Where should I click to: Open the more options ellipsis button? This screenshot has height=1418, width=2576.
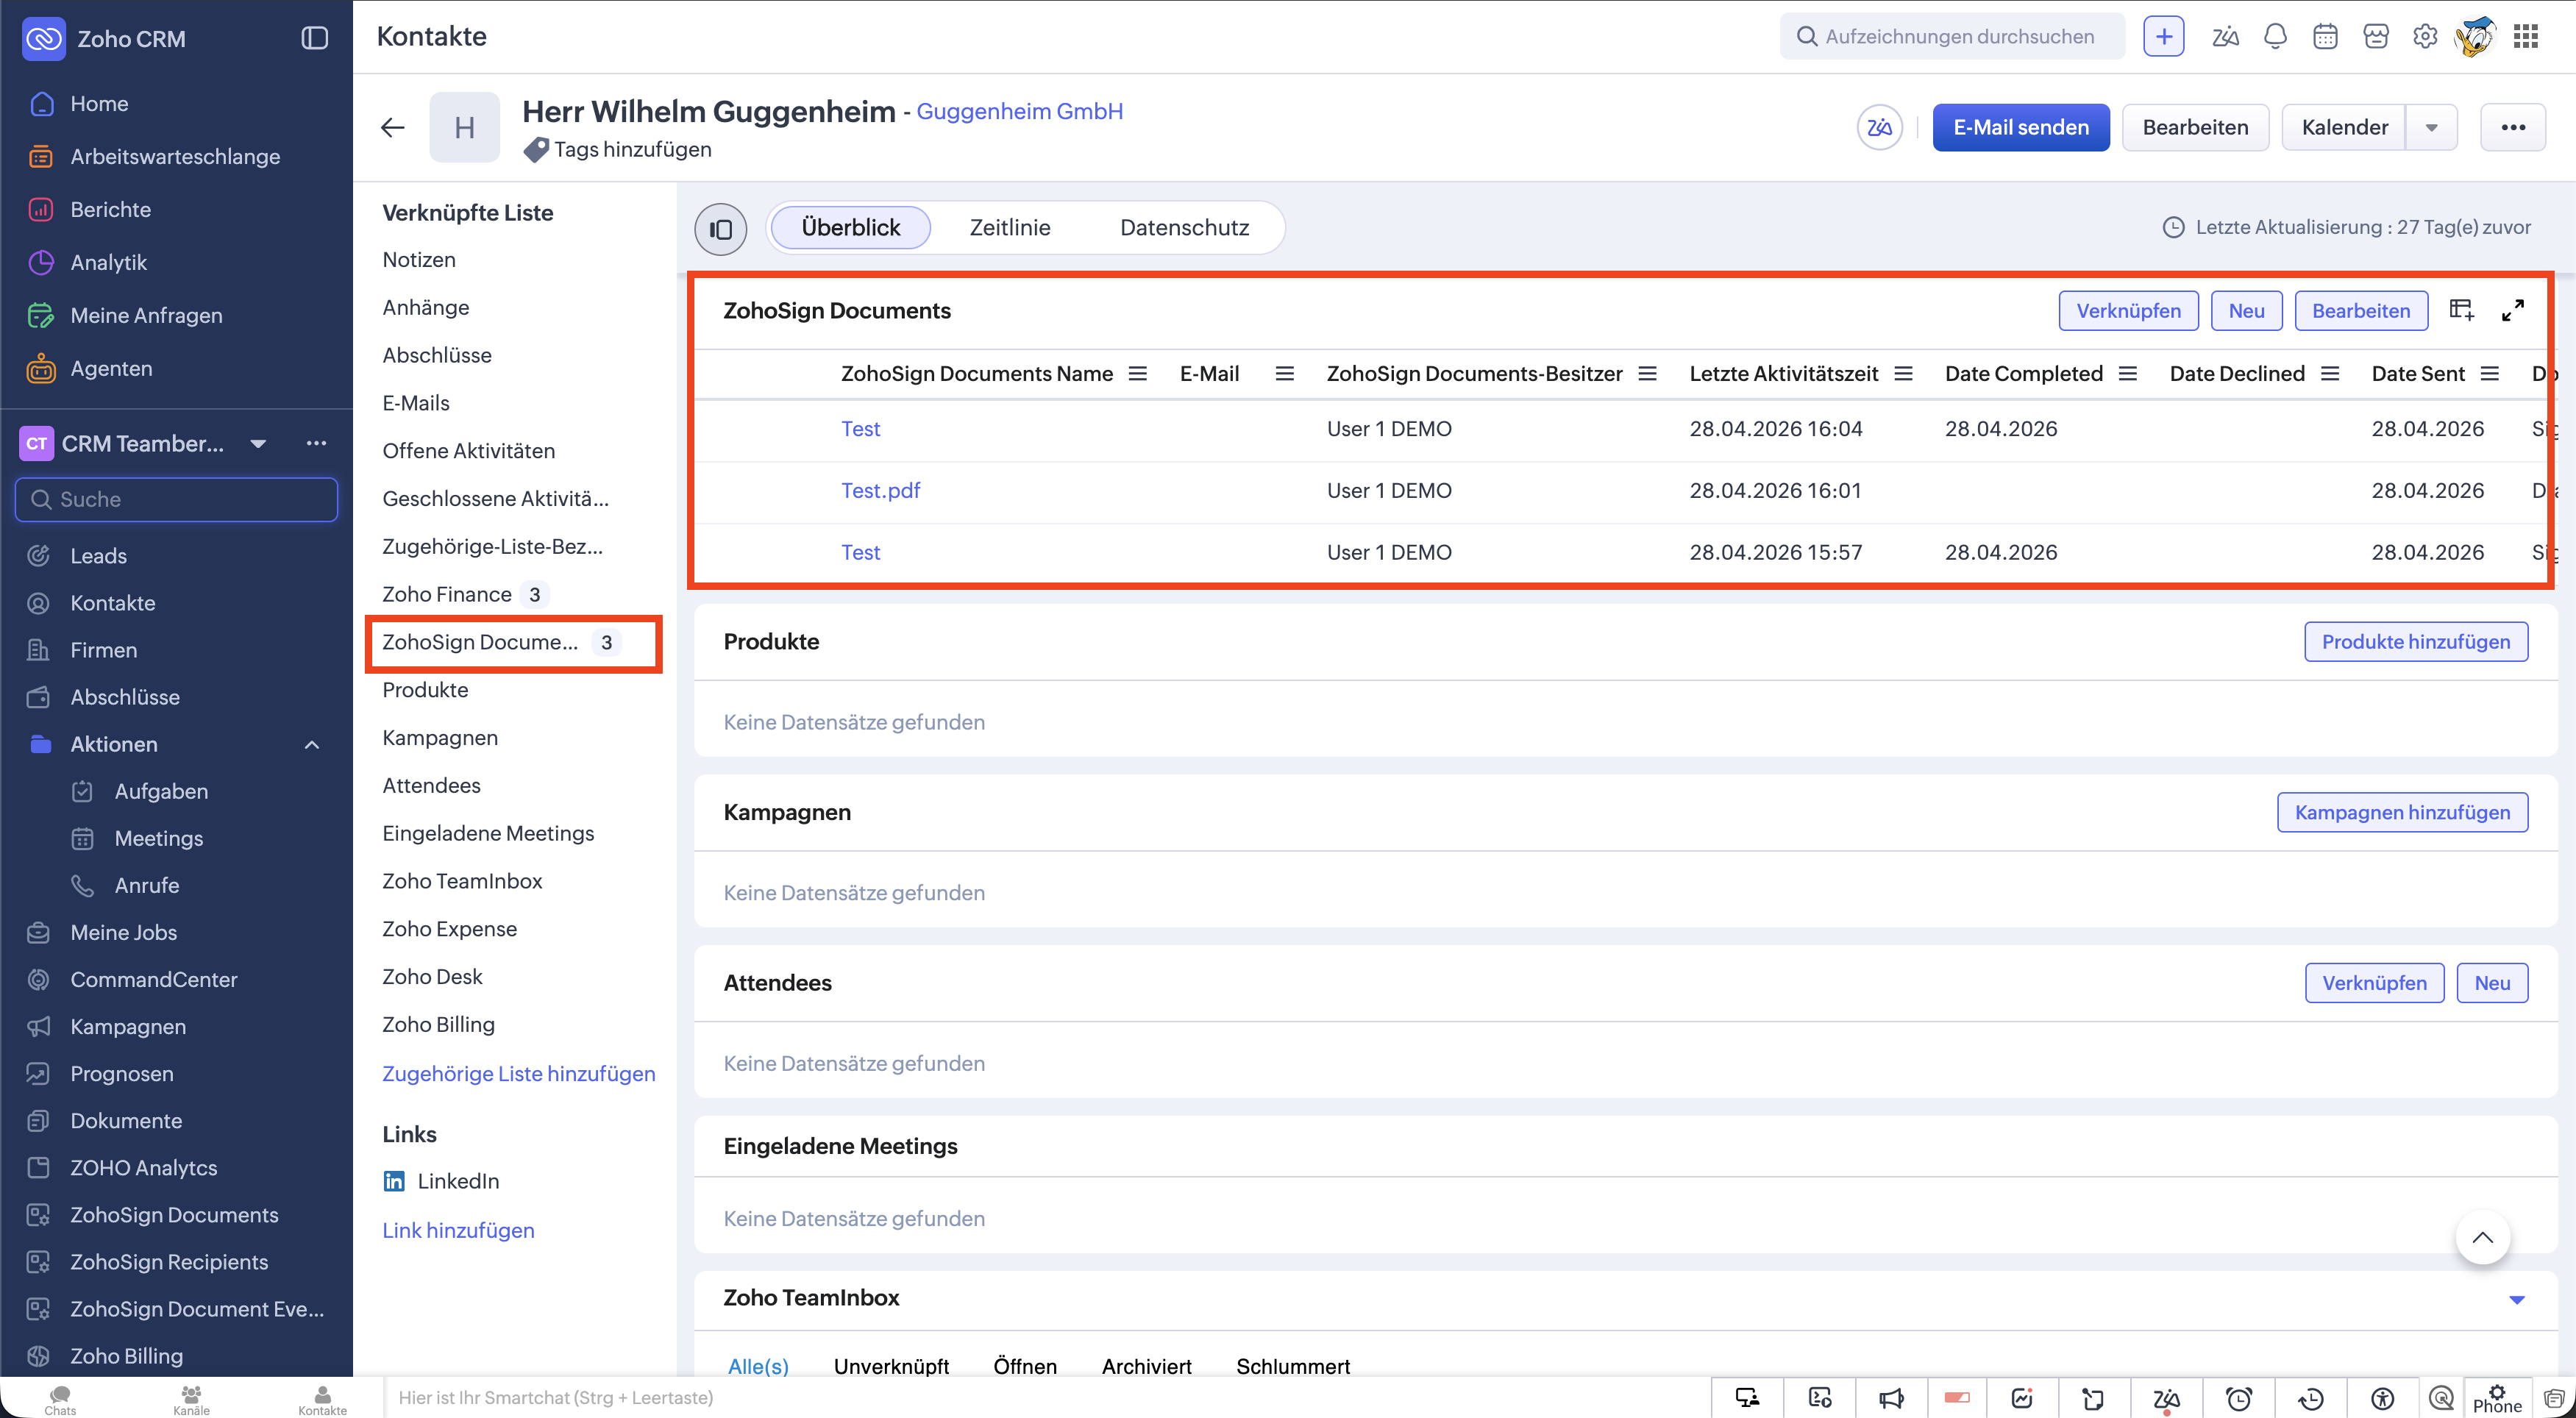pos(2513,127)
